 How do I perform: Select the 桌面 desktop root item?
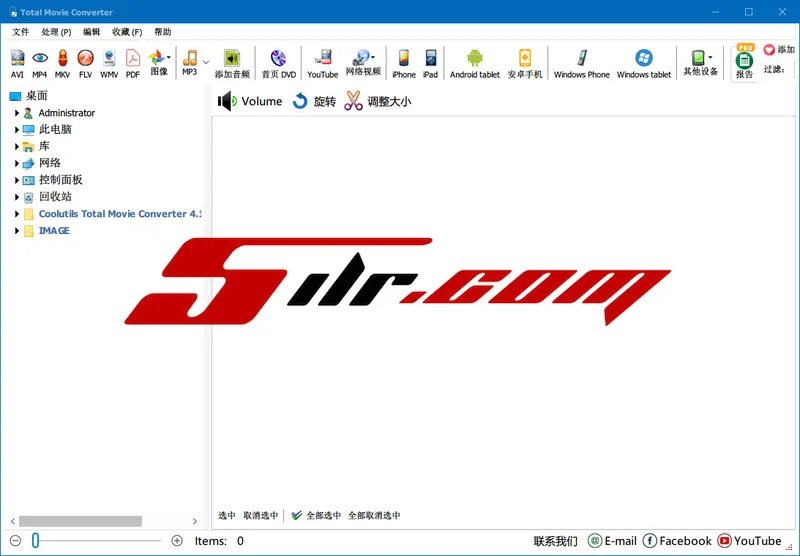pos(36,95)
